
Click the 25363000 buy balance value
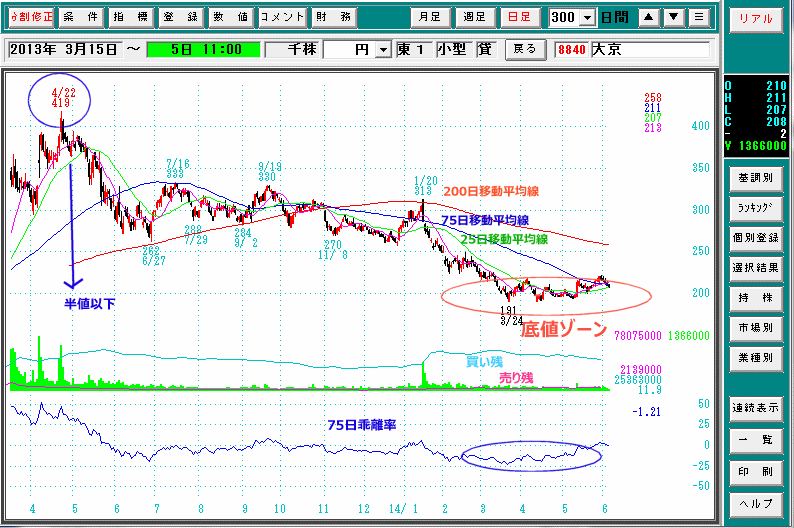coord(638,380)
